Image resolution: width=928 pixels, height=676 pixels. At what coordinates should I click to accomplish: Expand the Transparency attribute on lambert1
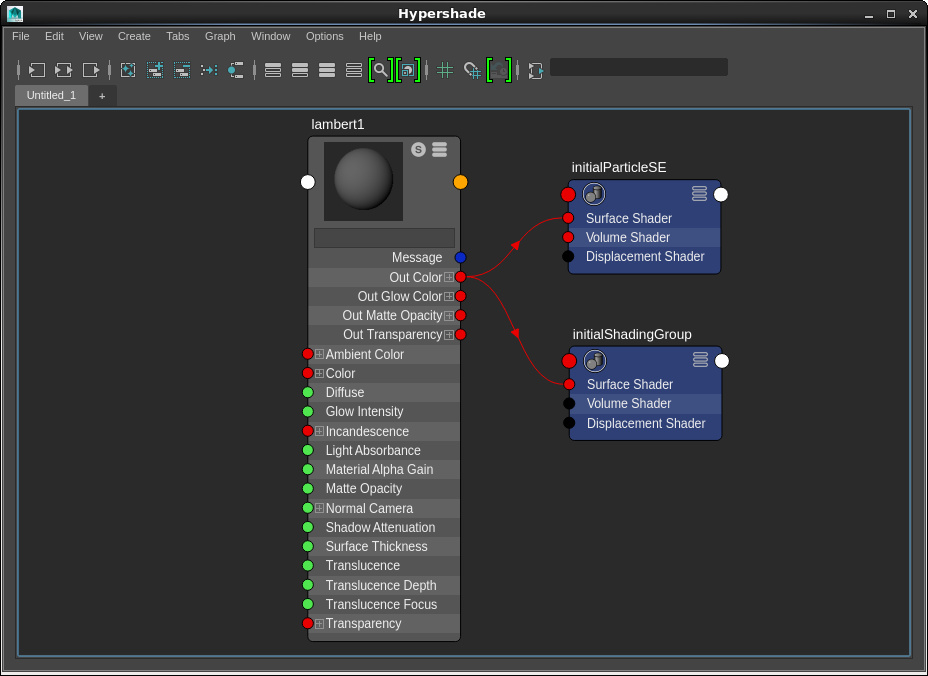click(x=319, y=623)
